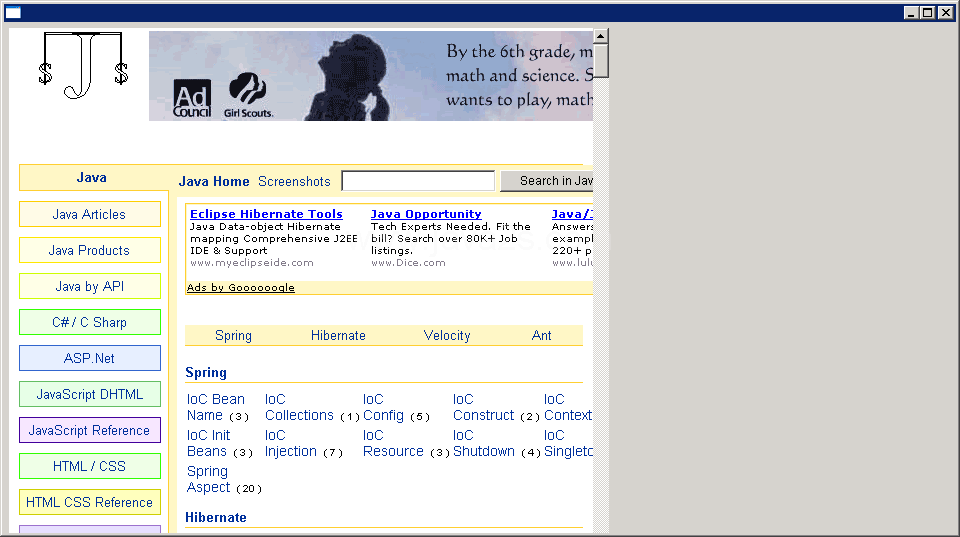Focus the search text field

click(x=418, y=181)
